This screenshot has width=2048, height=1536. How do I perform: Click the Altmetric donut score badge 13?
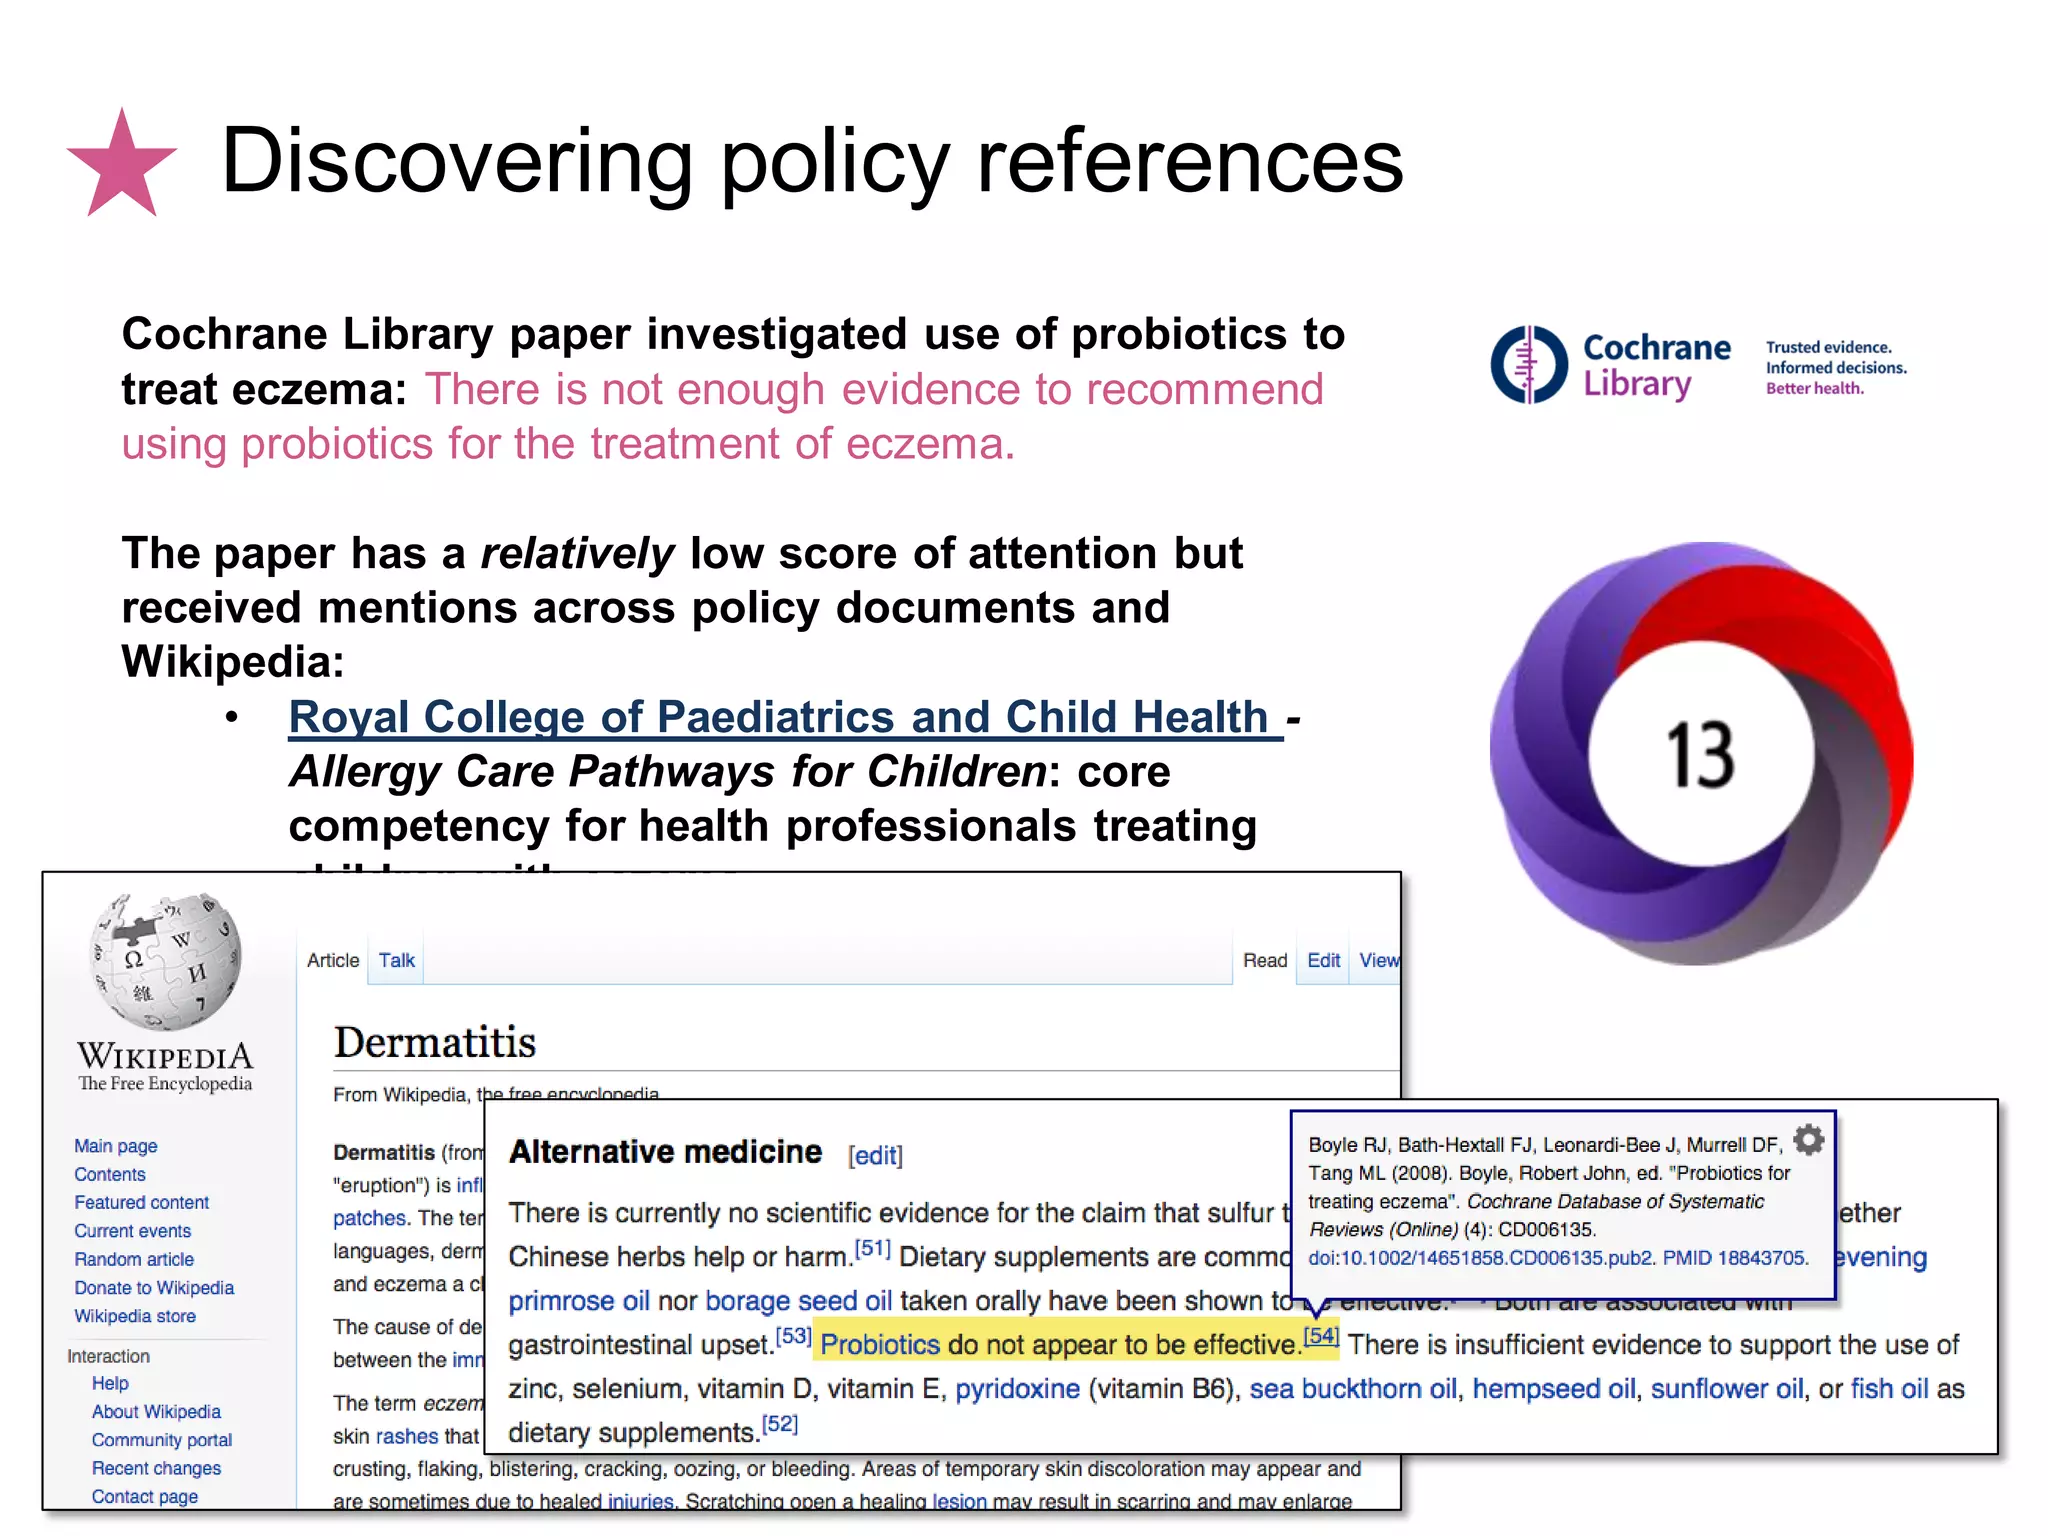tap(1701, 754)
